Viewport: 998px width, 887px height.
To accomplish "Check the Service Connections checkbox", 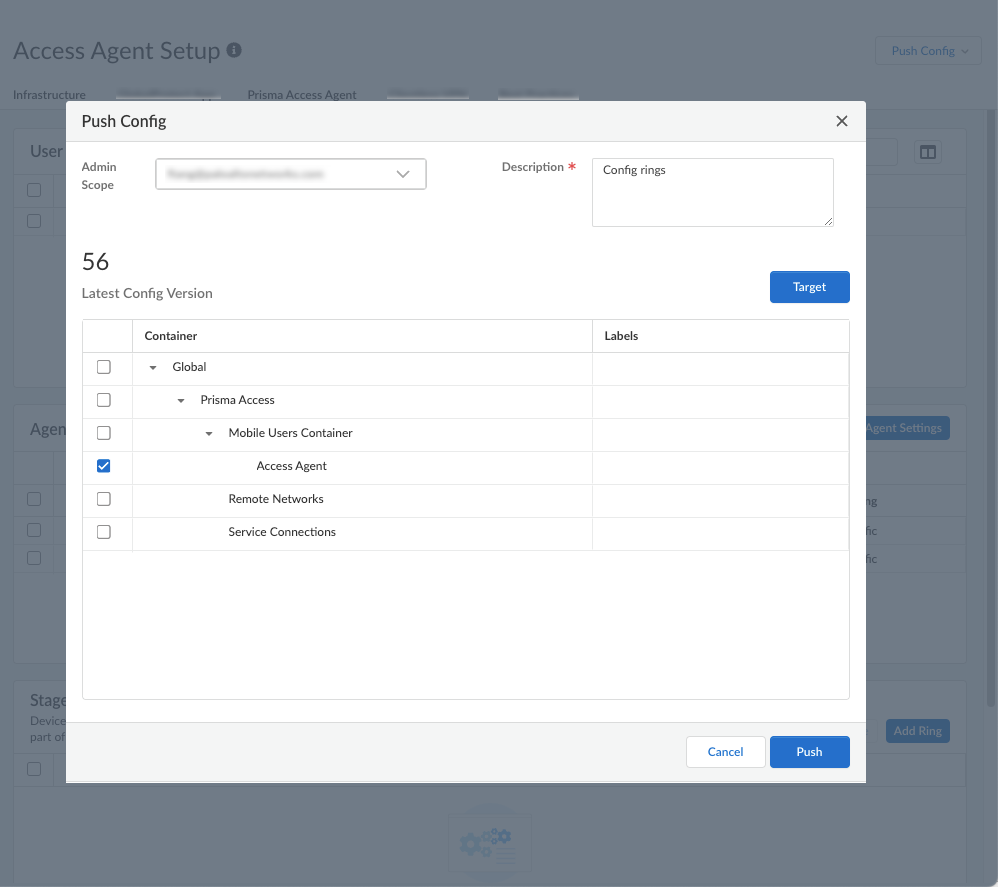I will click(x=104, y=532).
